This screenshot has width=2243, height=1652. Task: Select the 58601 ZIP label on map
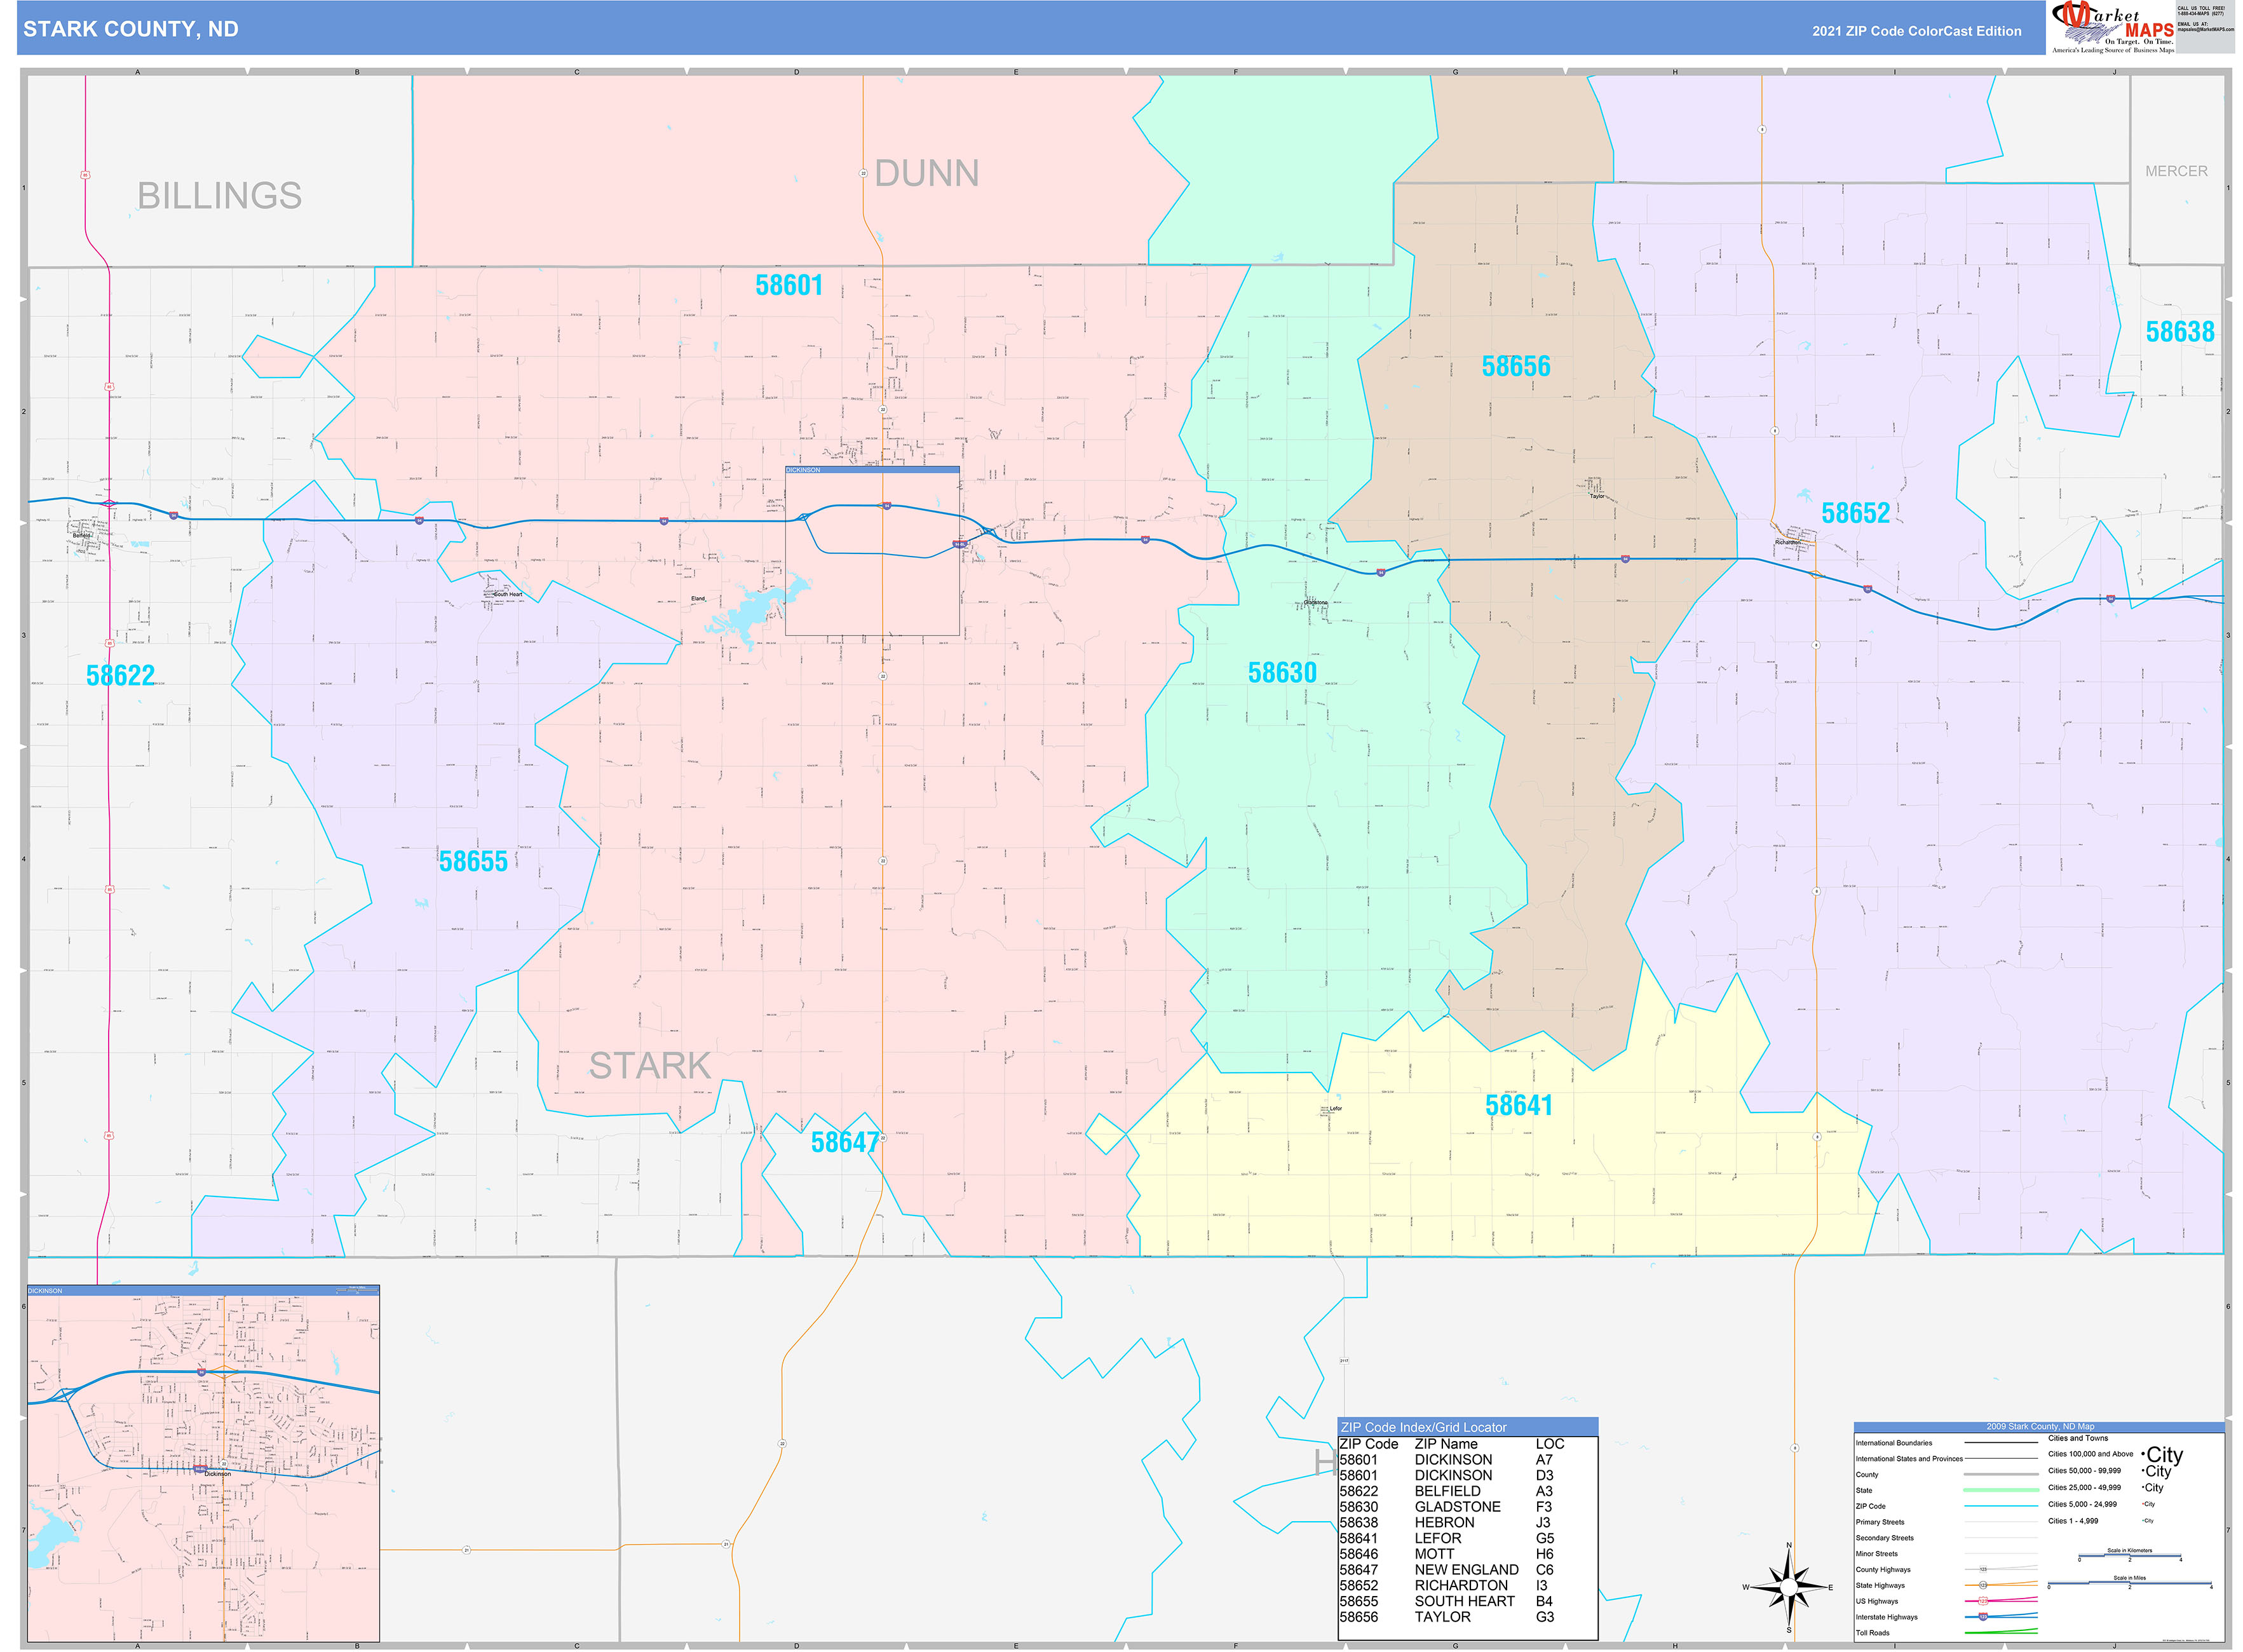(789, 286)
